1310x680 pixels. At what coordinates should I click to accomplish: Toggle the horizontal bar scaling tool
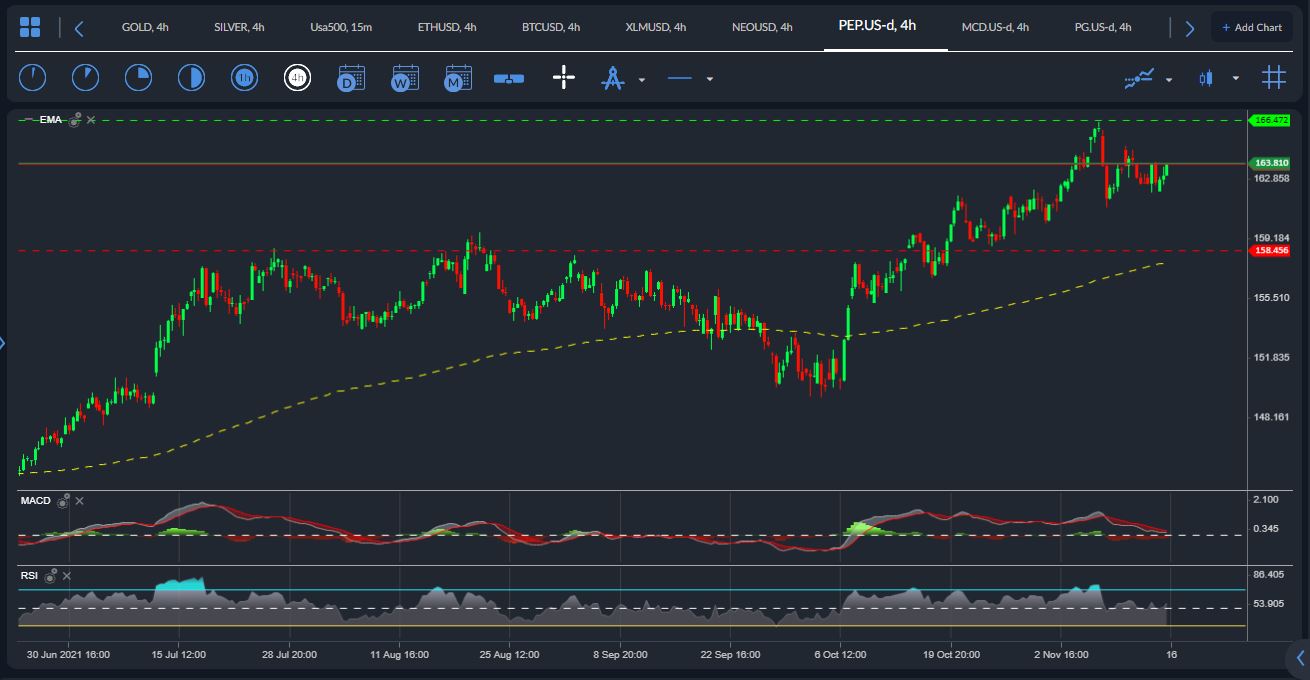(x=509, y=78)
